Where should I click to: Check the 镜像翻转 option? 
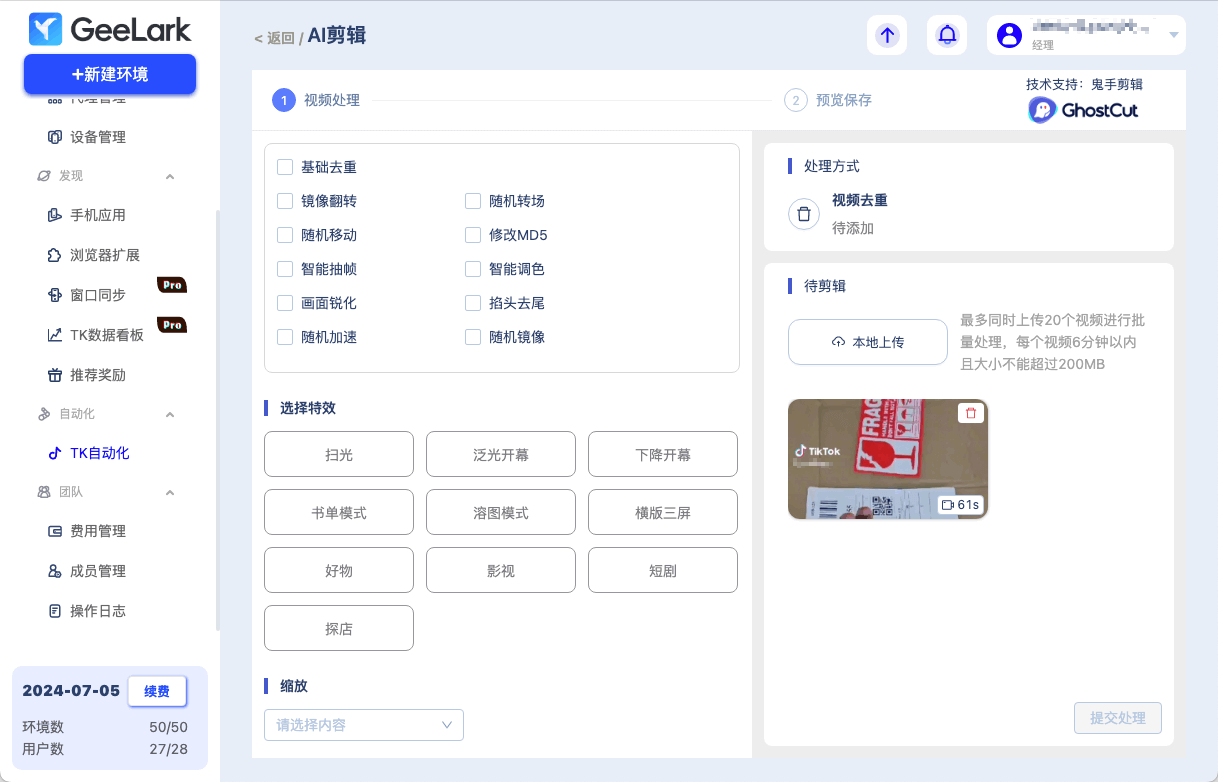pos(285,201)
